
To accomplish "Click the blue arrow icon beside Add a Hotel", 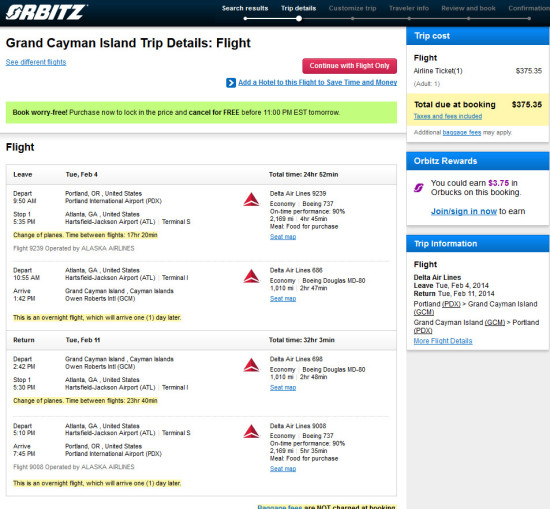I will (x=231, y=83).
